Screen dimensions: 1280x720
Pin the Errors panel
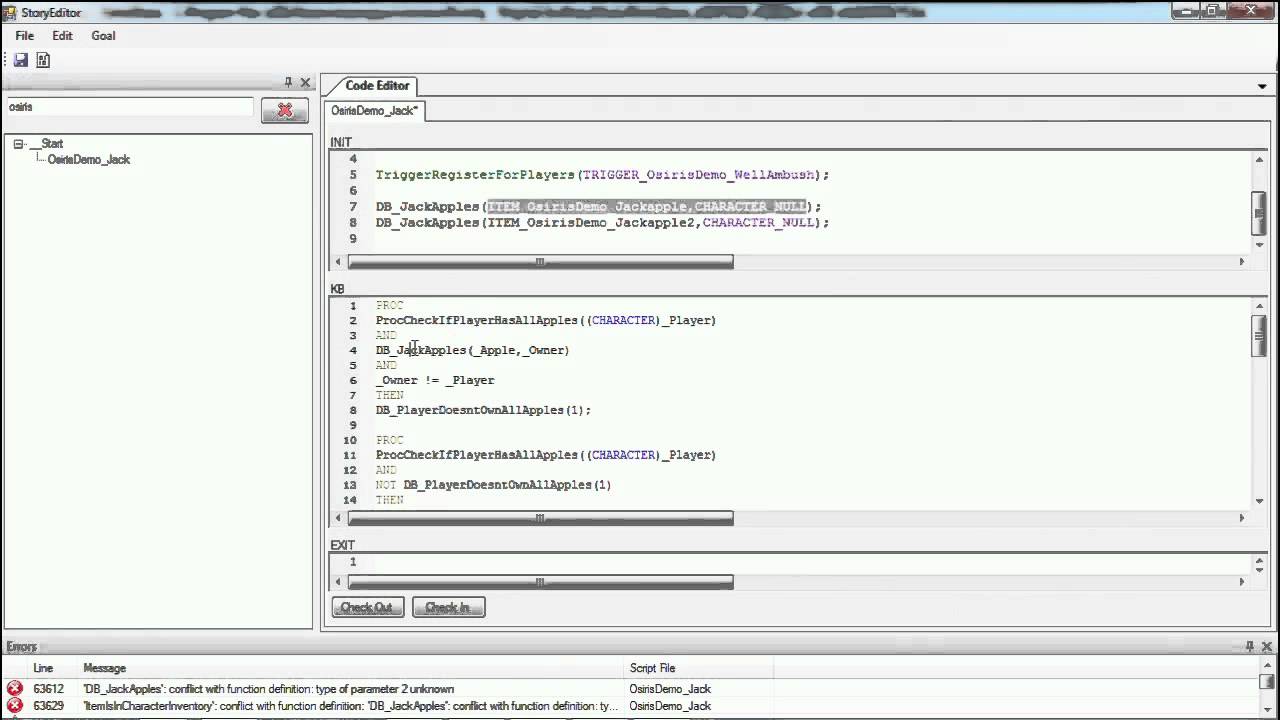point(1249,646)
